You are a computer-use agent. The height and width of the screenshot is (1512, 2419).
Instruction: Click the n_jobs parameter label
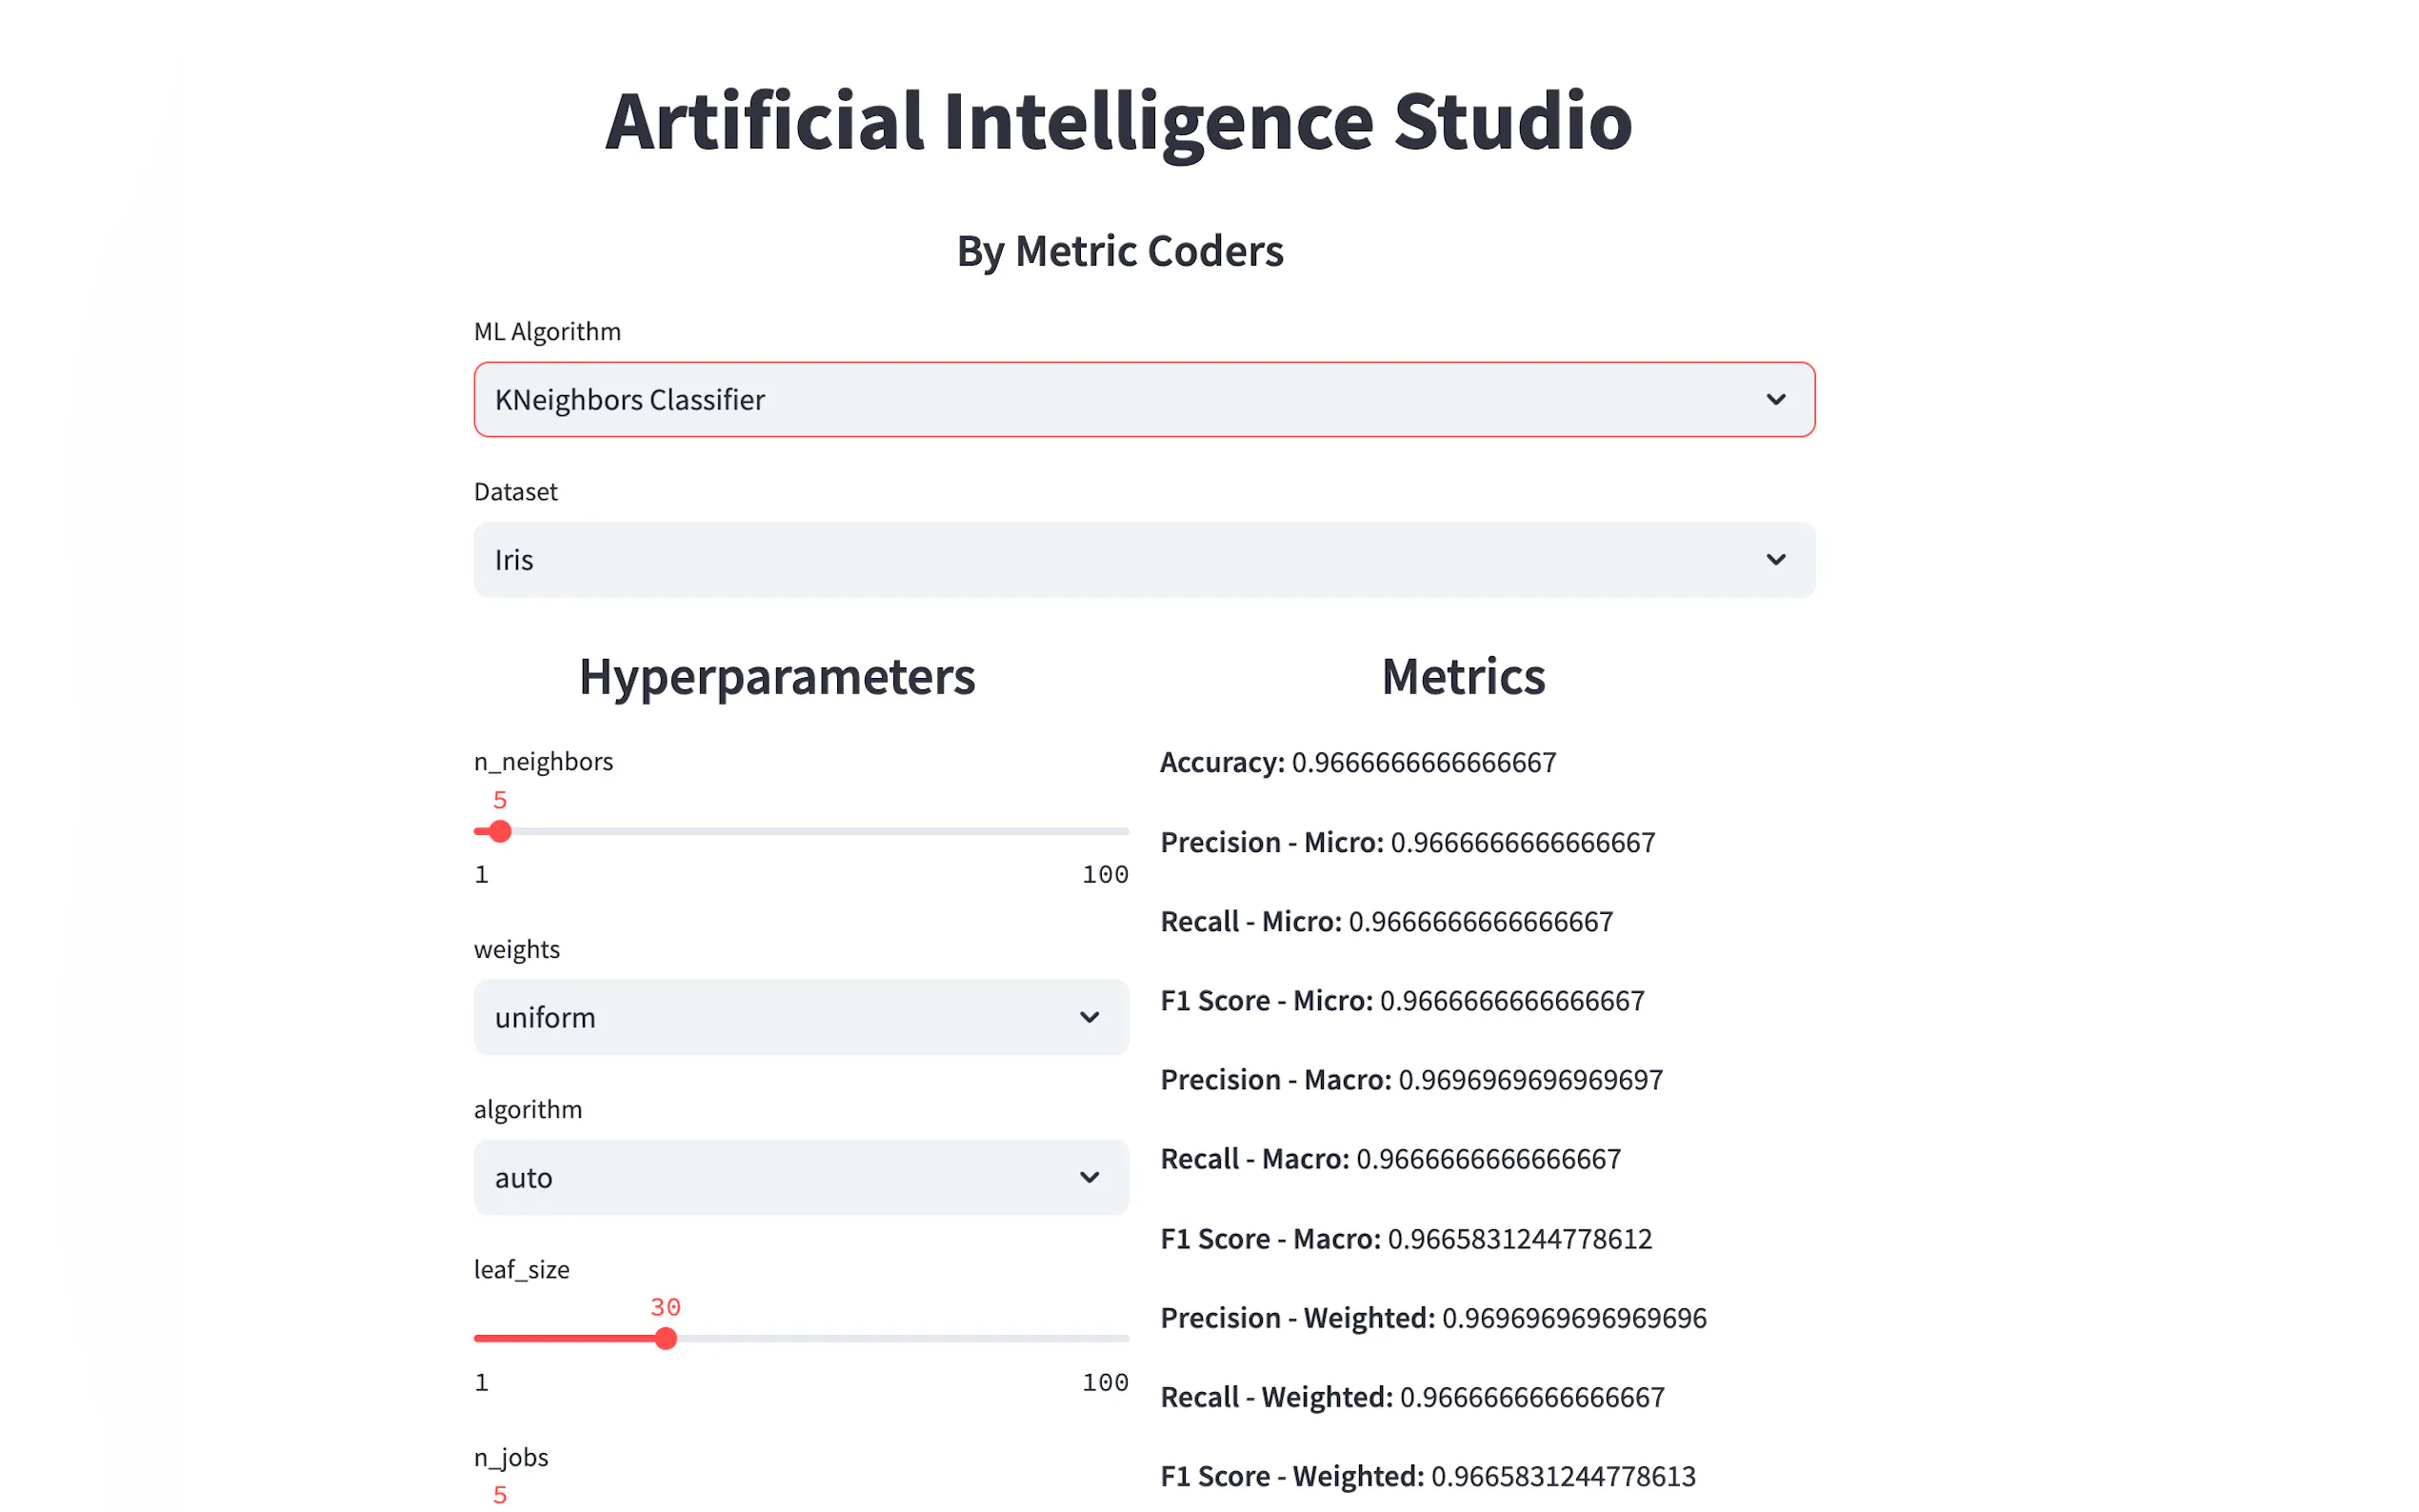coord(510,1457)
